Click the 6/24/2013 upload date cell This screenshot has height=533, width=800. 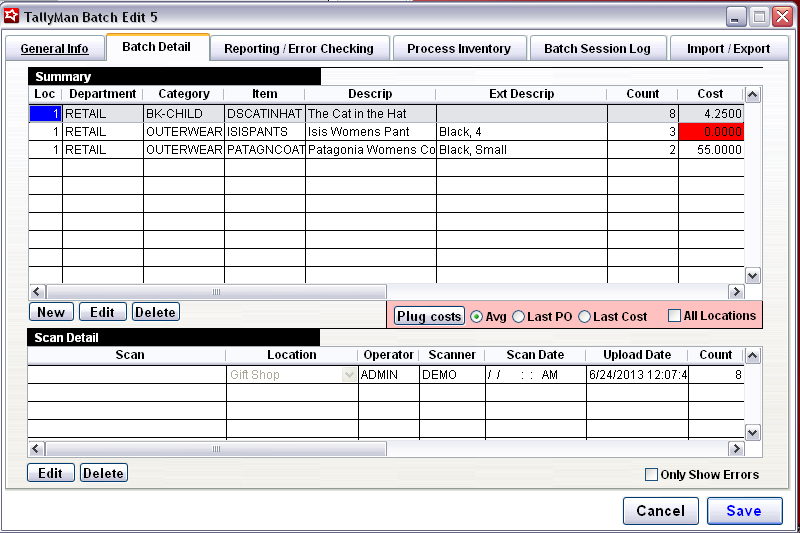tap(637, 375)
